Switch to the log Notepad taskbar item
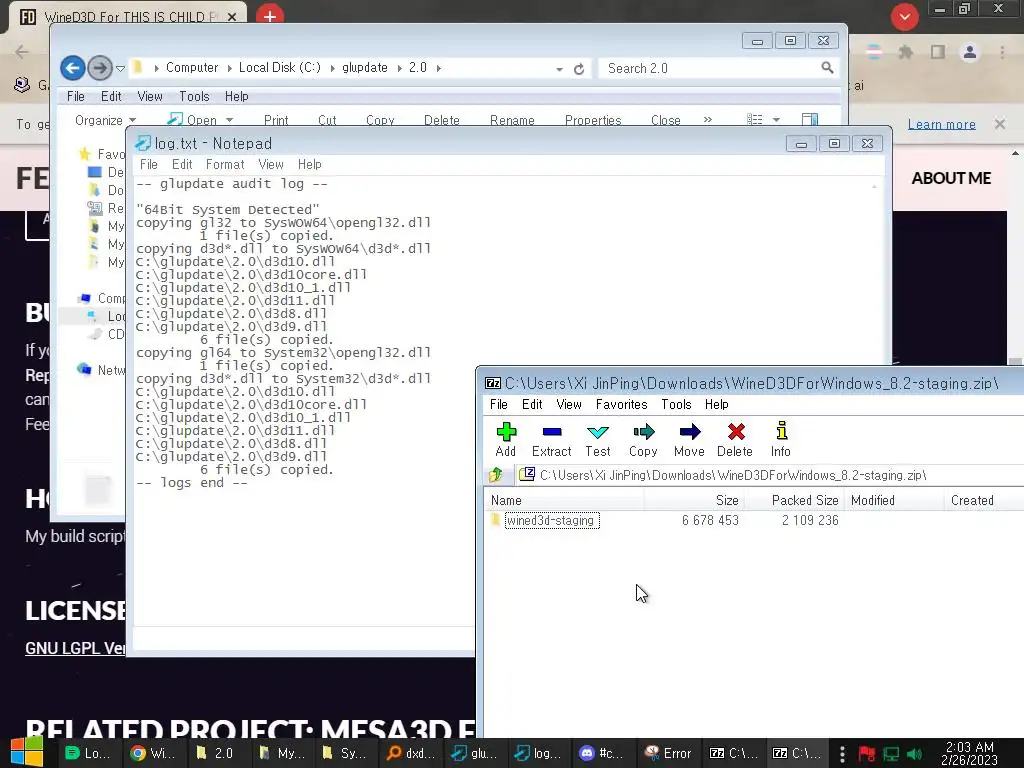Screen dimensions: 1024x768 [539, 753]
